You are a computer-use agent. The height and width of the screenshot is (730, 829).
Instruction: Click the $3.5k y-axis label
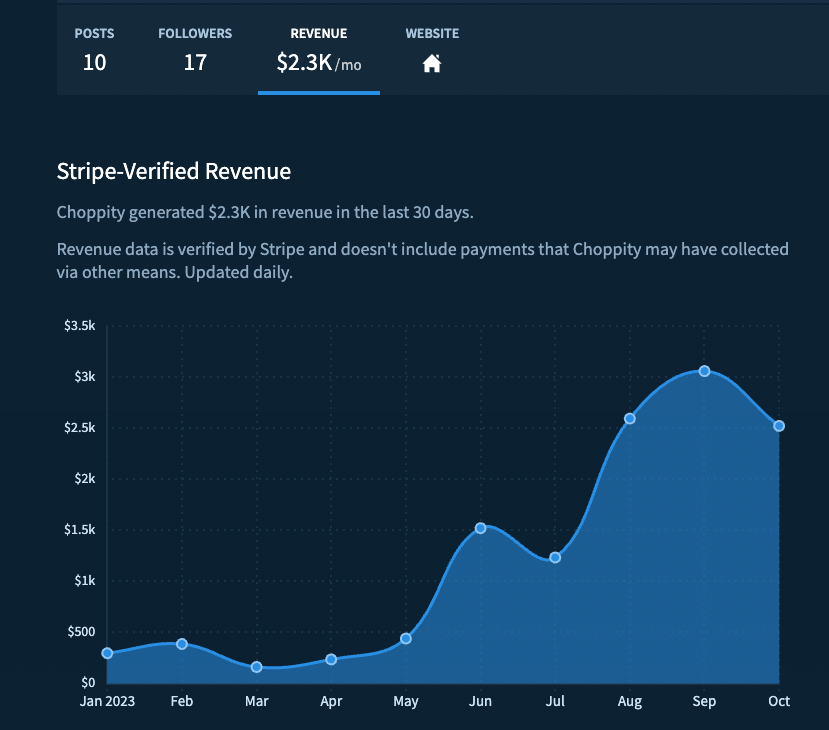(79, 326)
